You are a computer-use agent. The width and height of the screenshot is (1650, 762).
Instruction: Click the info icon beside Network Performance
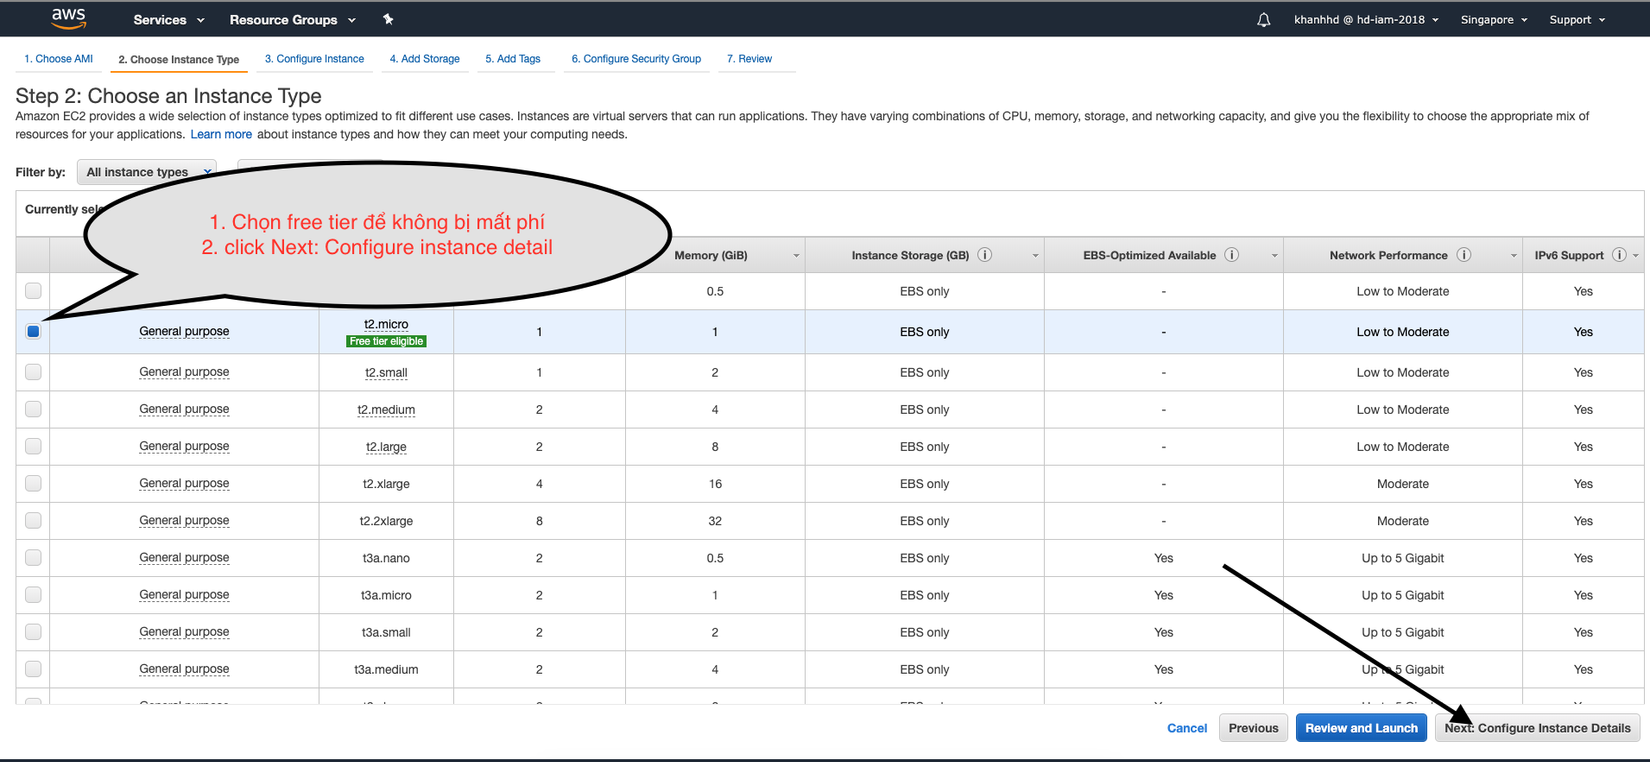click(x=1464, y=255)
